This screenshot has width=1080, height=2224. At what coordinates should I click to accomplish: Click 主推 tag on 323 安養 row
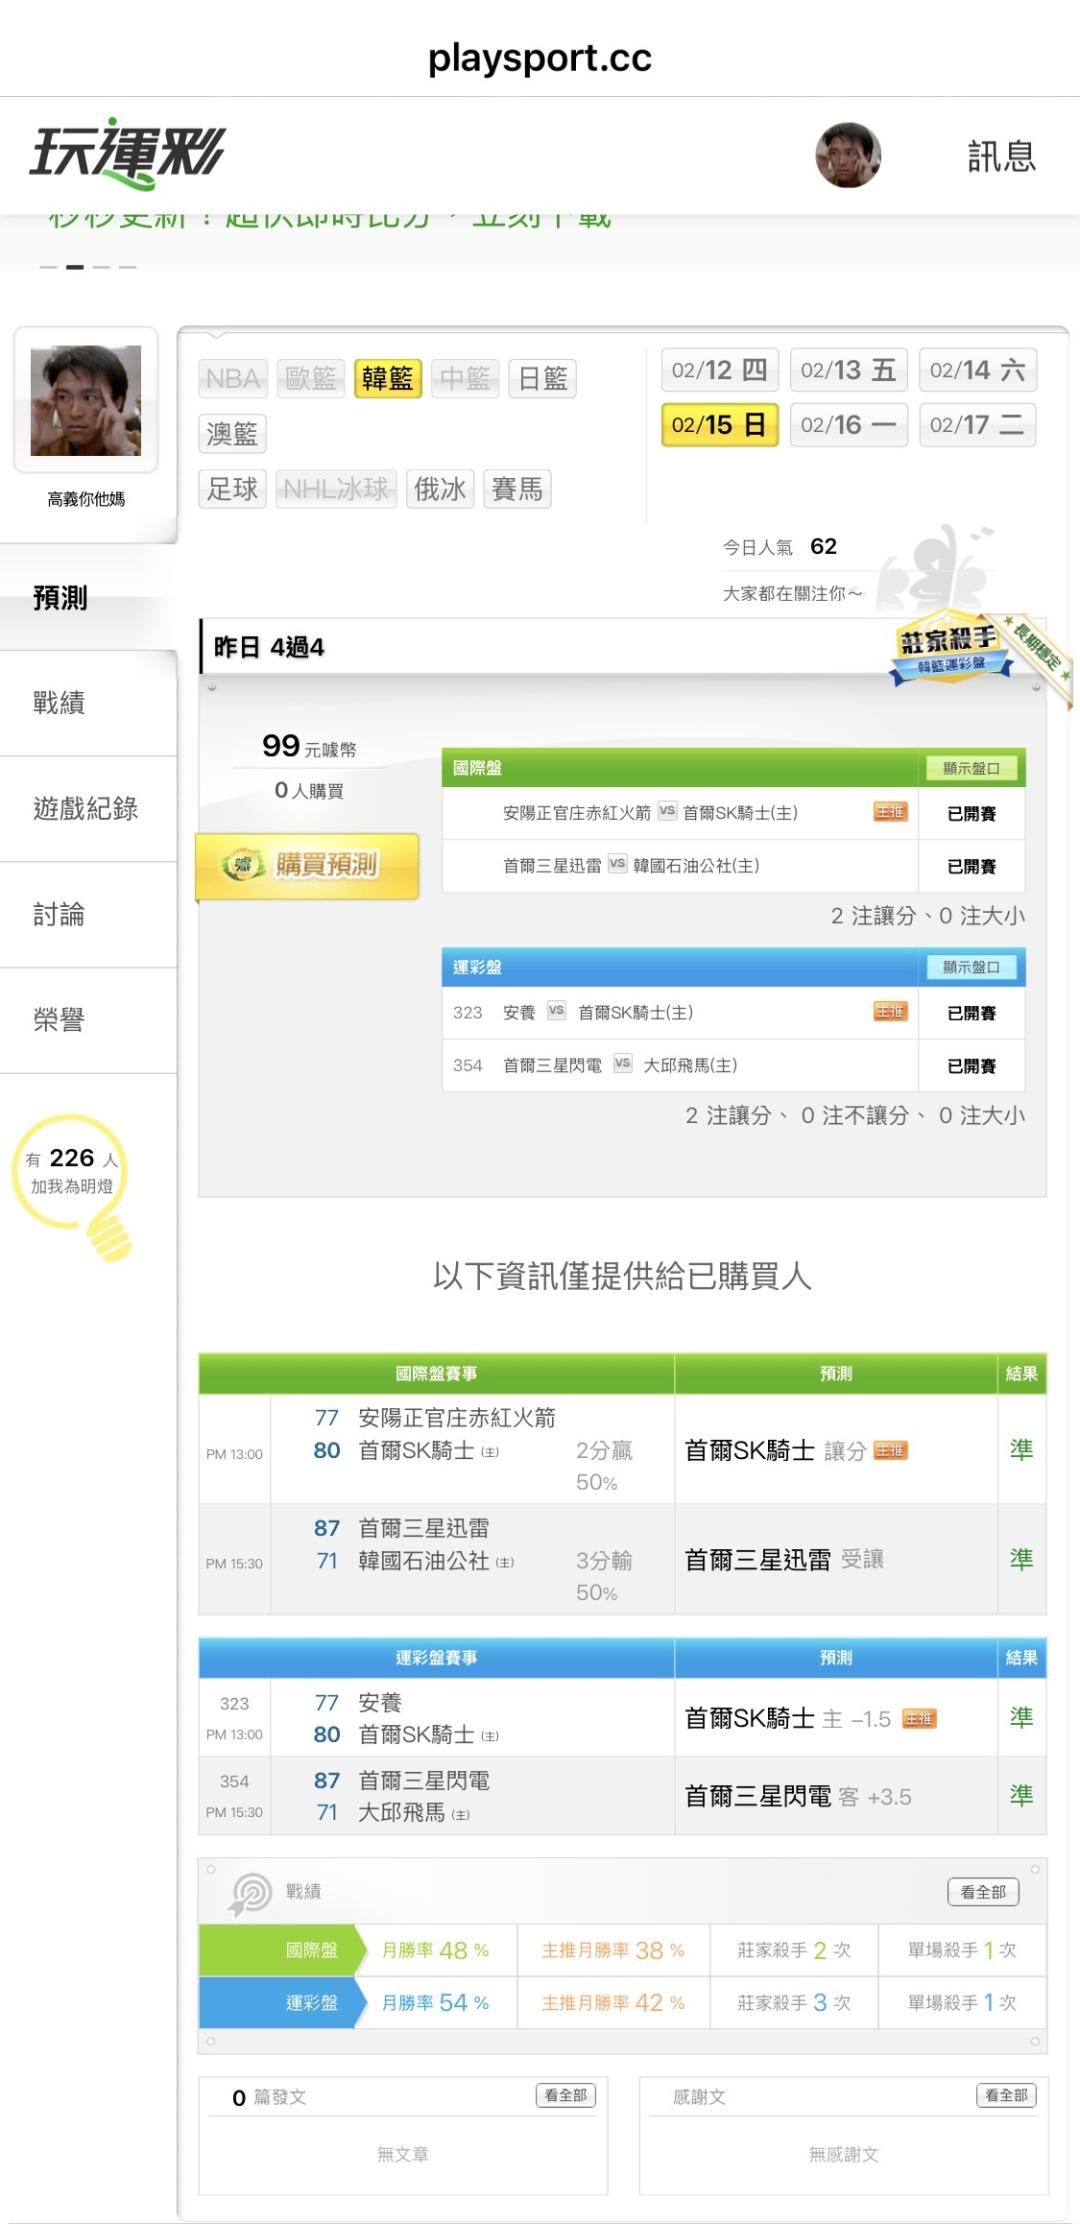890,1011
